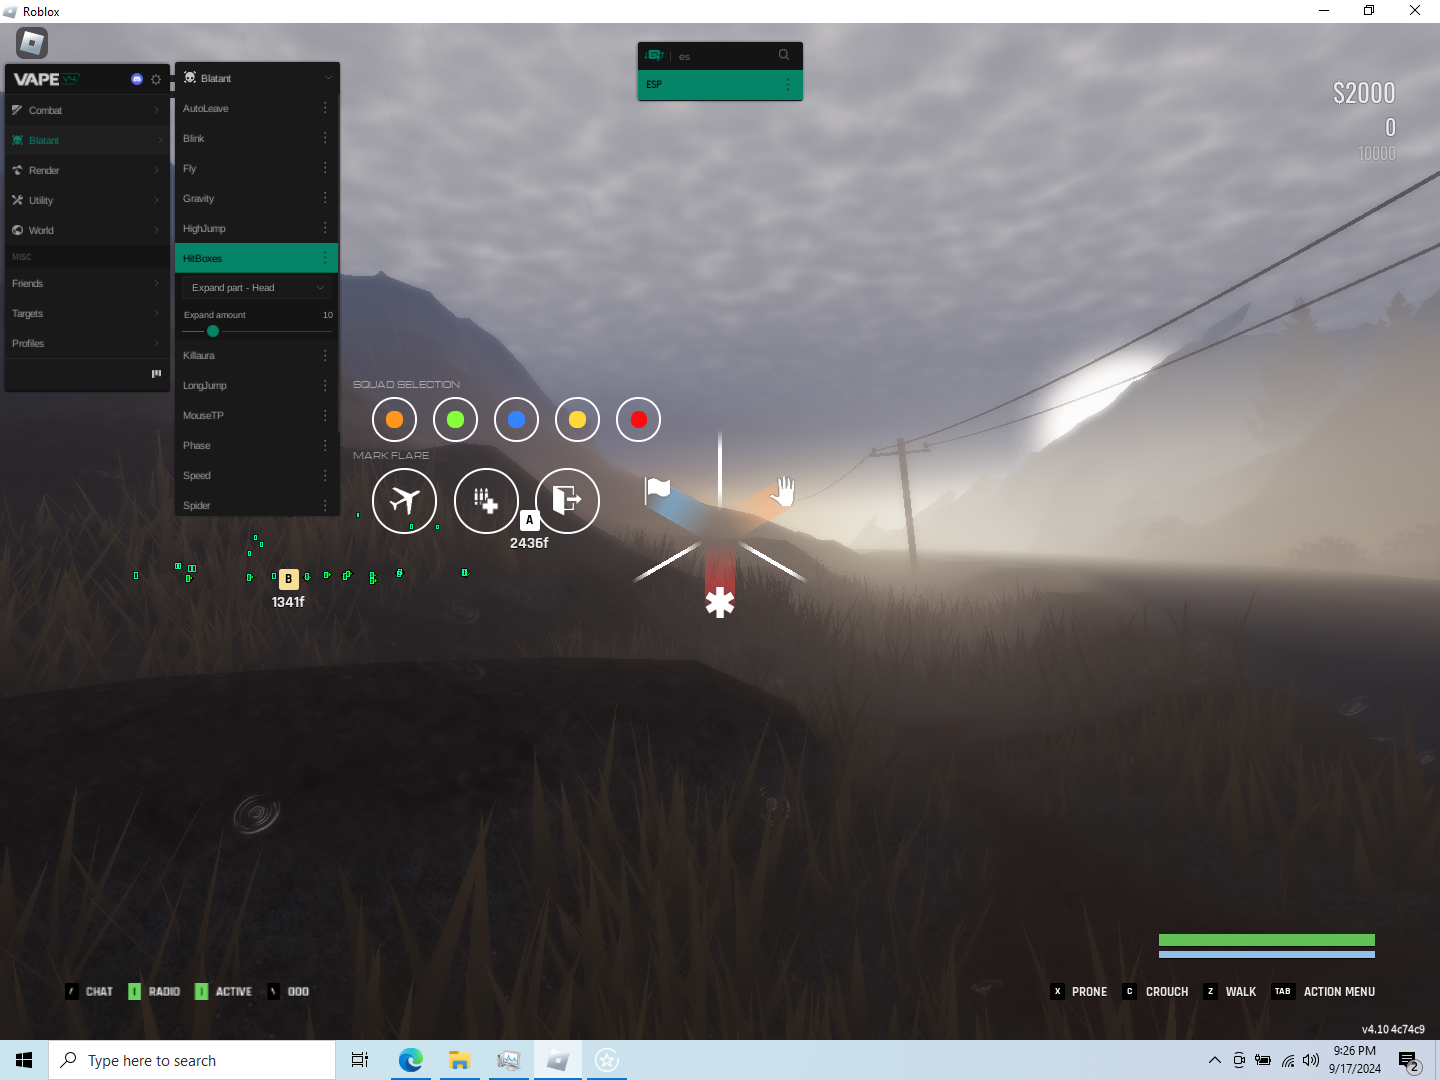Open Vape settings gear icon

click(156, 79)
